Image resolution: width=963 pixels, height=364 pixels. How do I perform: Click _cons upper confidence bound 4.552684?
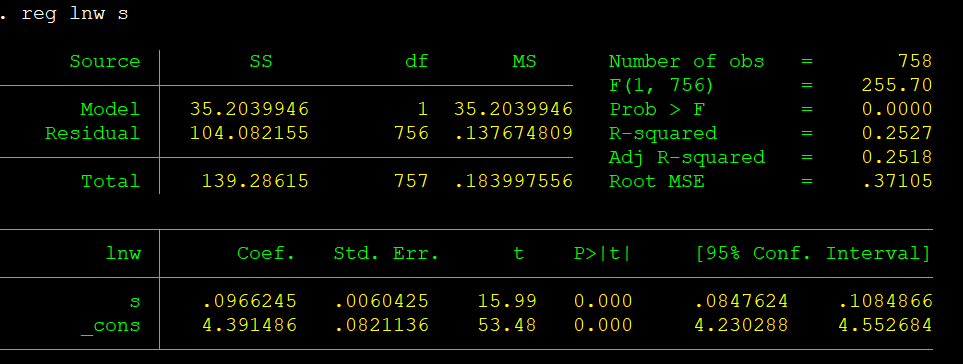tap(885, 325)
